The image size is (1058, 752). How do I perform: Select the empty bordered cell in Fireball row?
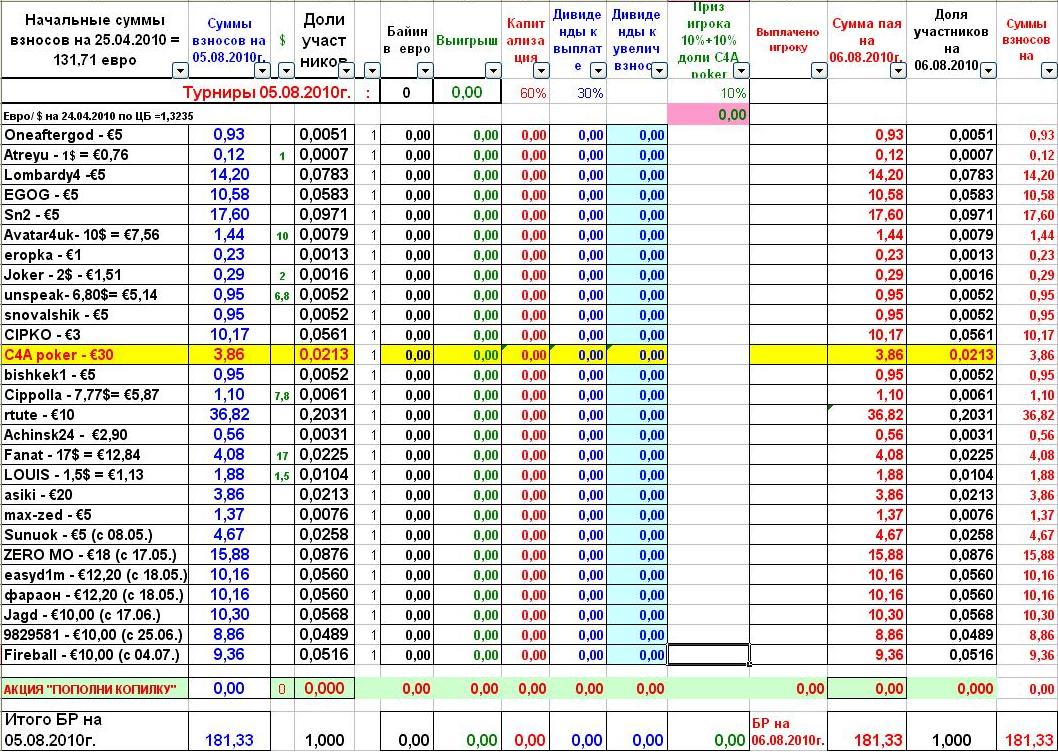[x=708, y=655]
